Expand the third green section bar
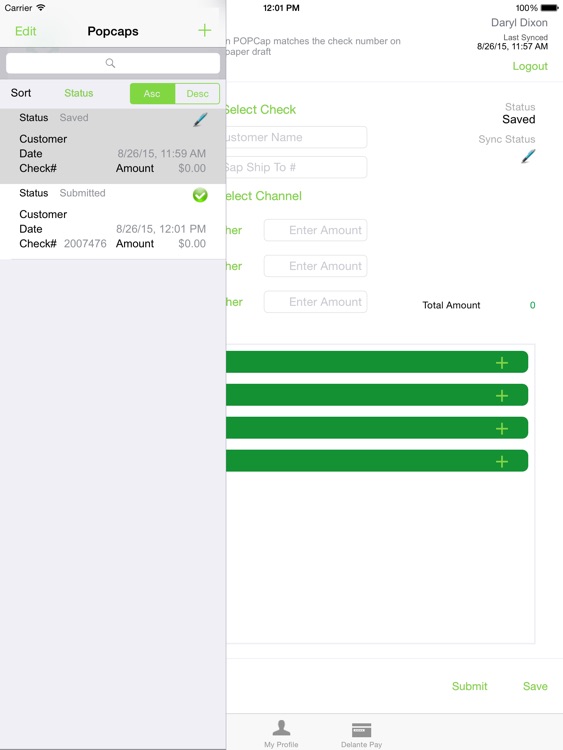Screen dimensions: 563x750 coord(377,428)
